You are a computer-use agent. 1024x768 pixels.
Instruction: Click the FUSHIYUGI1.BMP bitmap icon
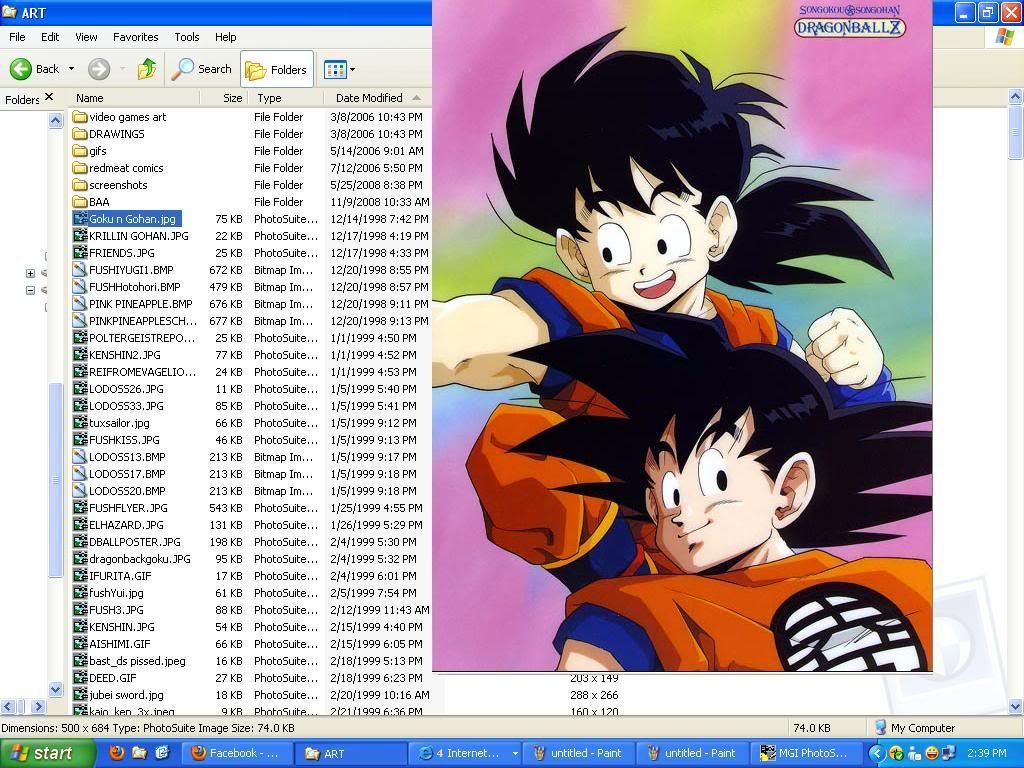(x=80, y=270)
